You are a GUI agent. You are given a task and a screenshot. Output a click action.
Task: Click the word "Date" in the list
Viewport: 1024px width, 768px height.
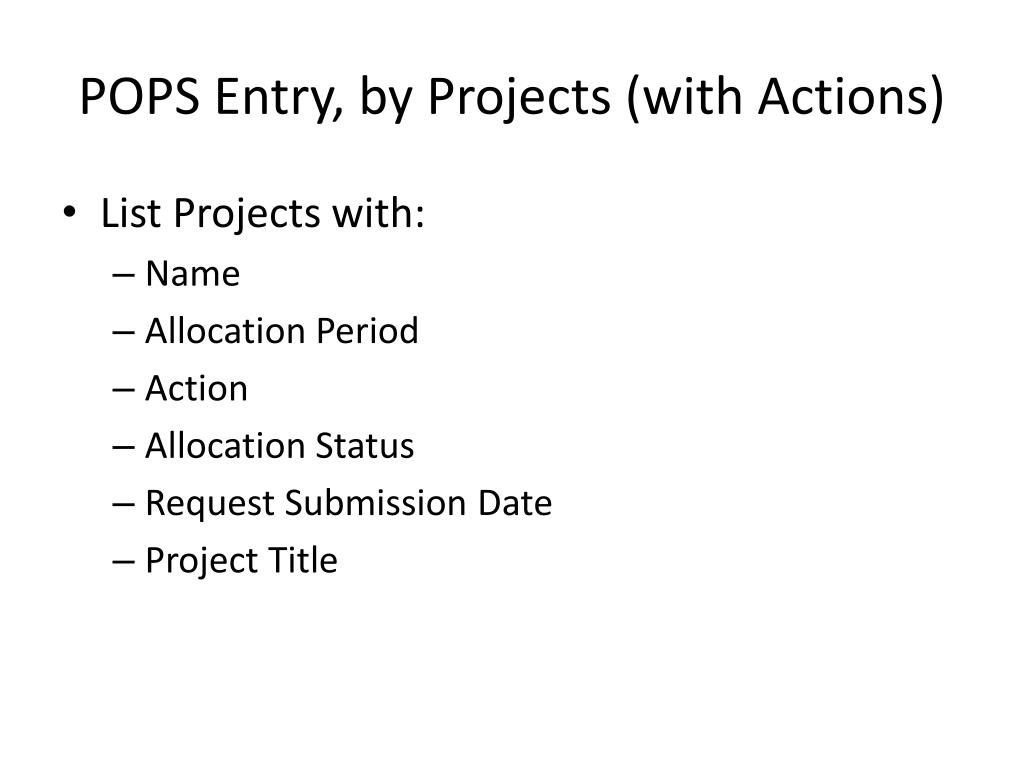click(x=515, y=503)
